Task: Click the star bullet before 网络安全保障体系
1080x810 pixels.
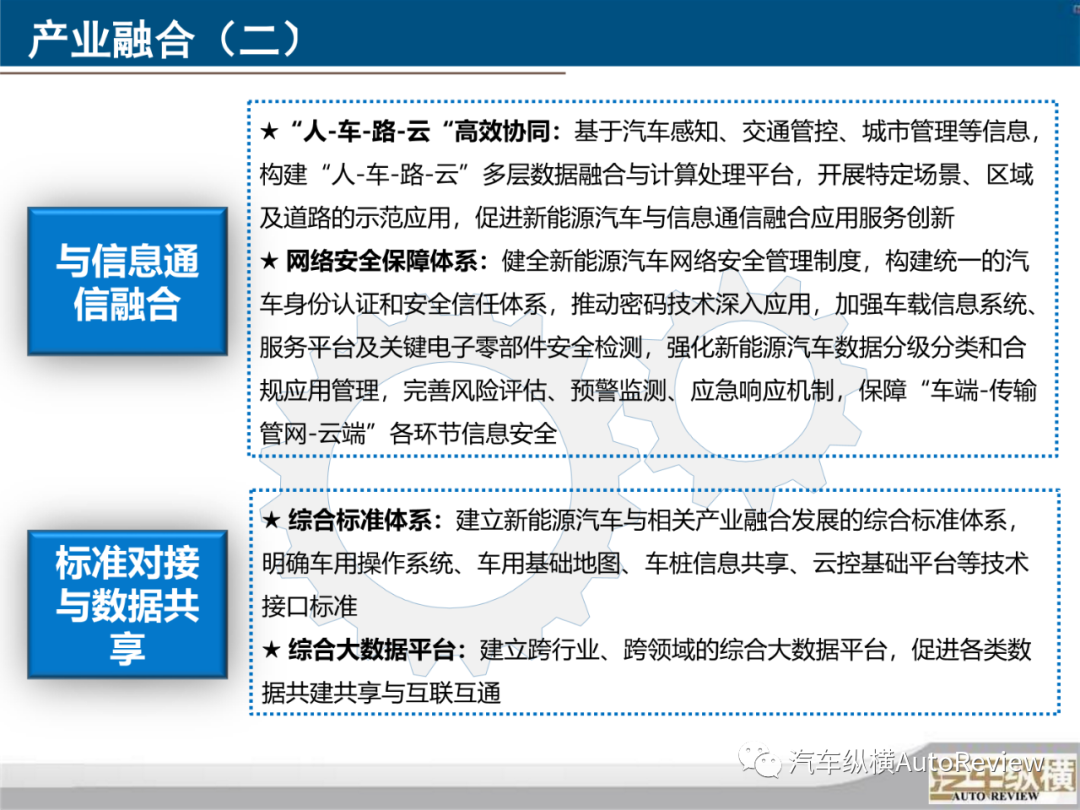Action: pos(269,261)
